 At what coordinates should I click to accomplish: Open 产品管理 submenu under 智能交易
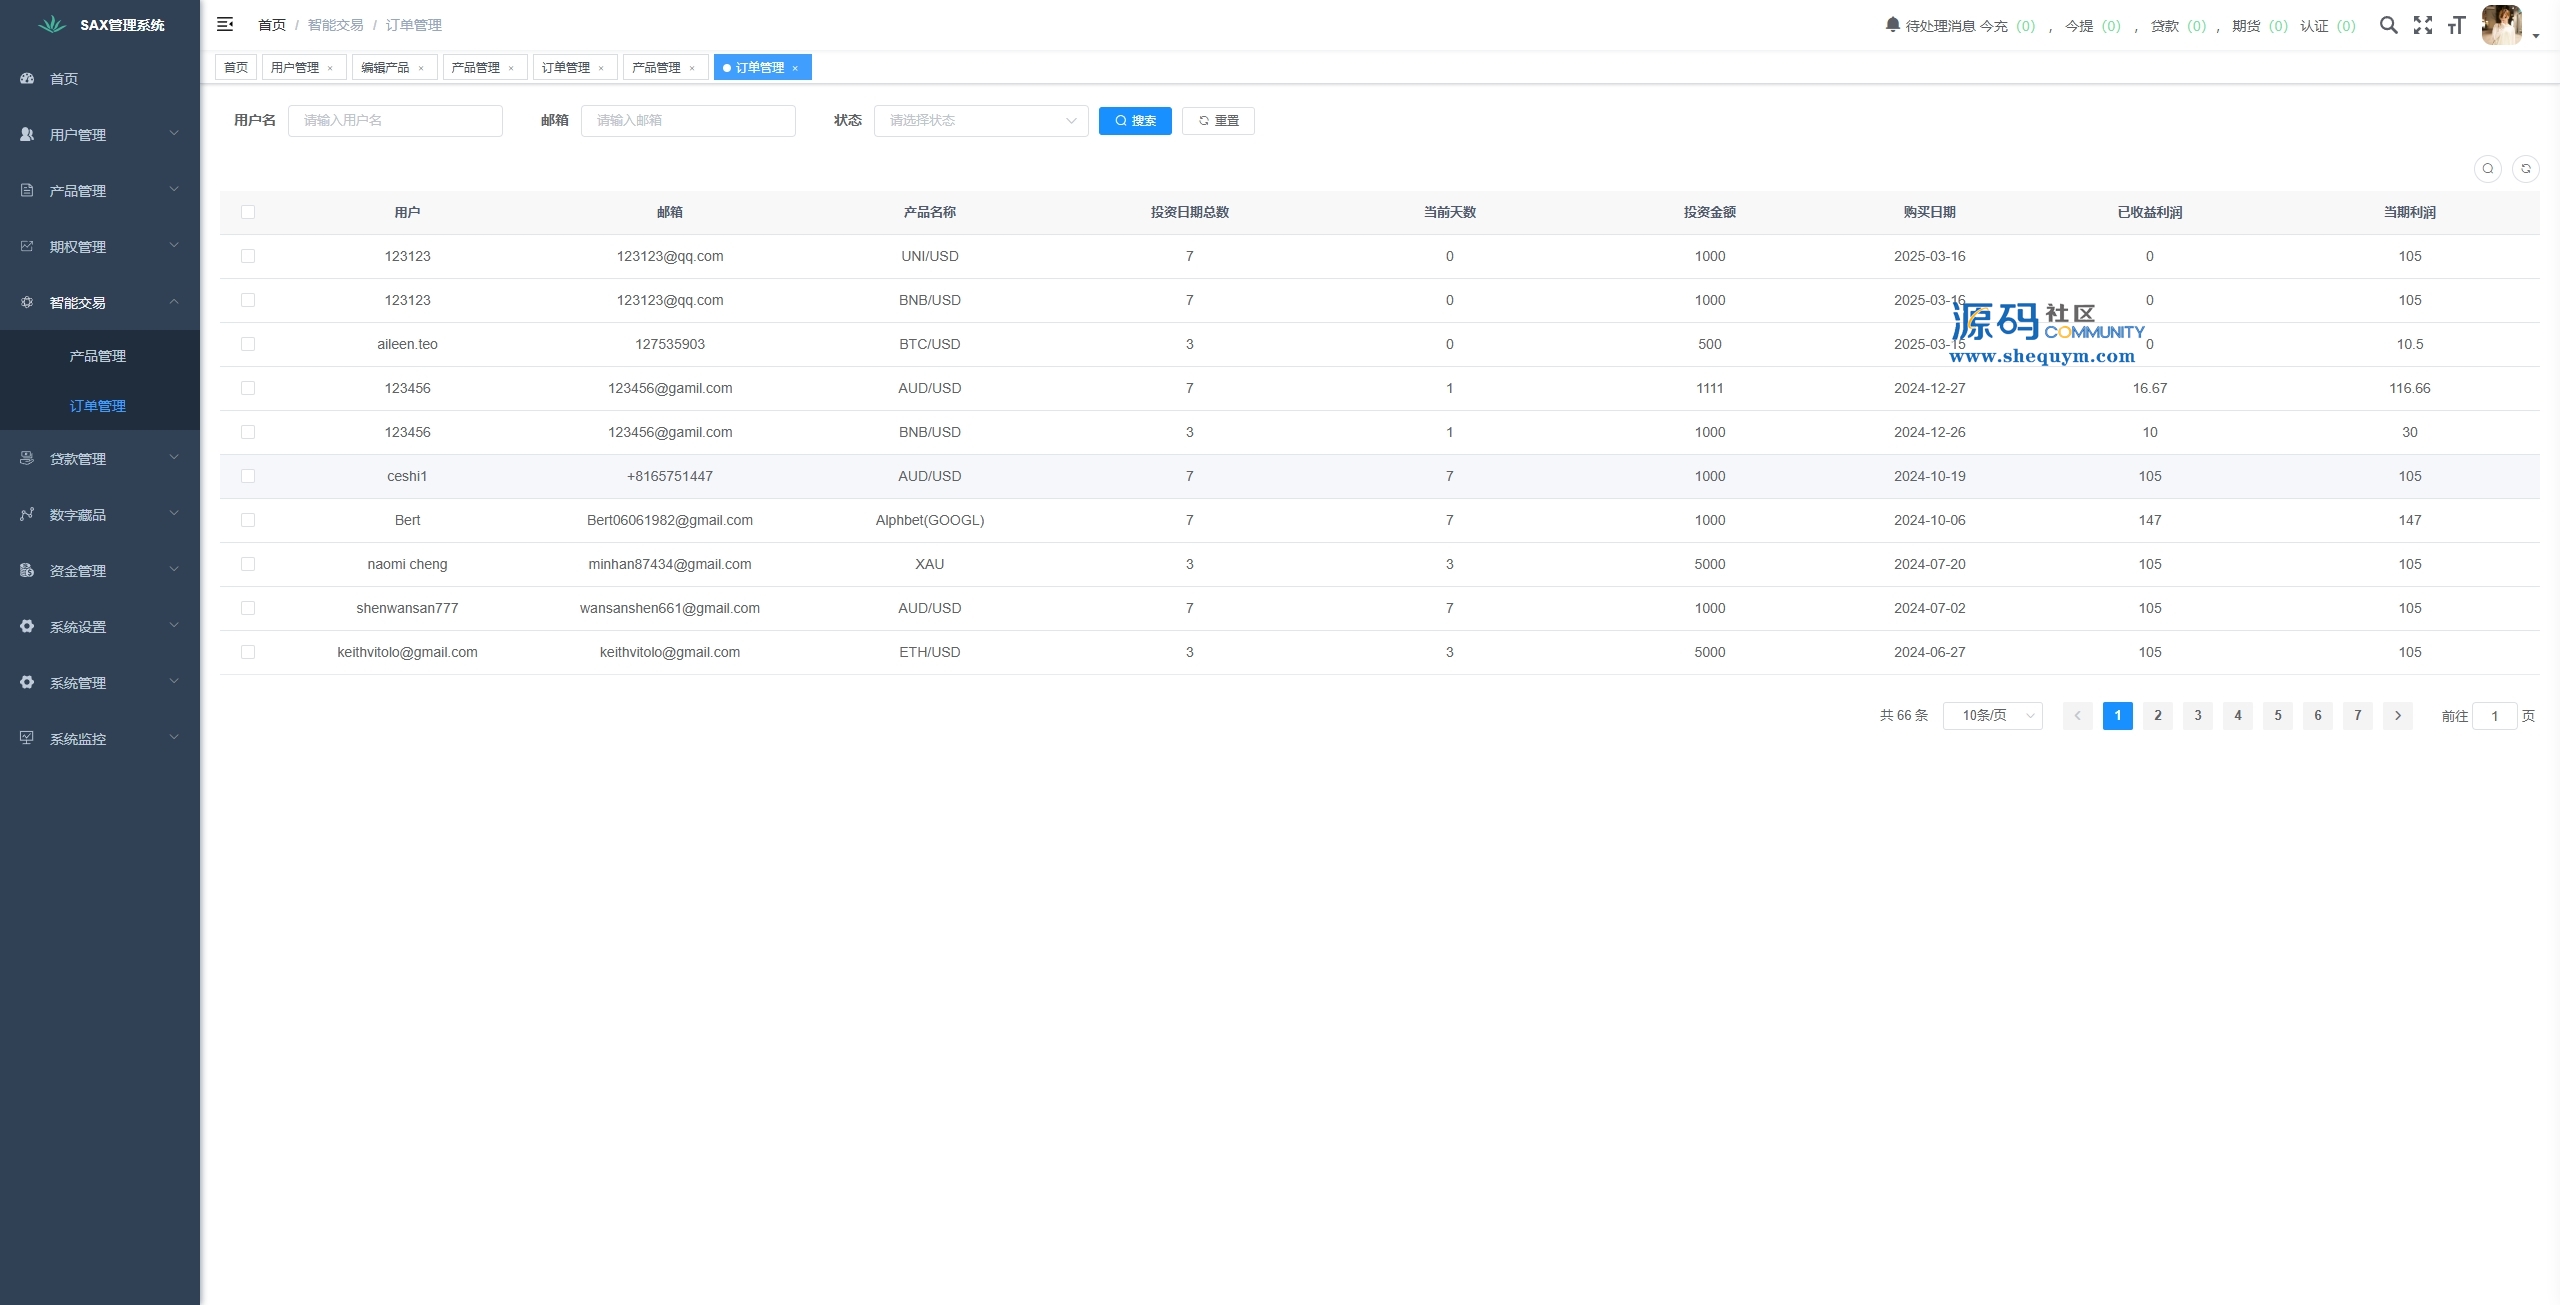tap(98, 356)
